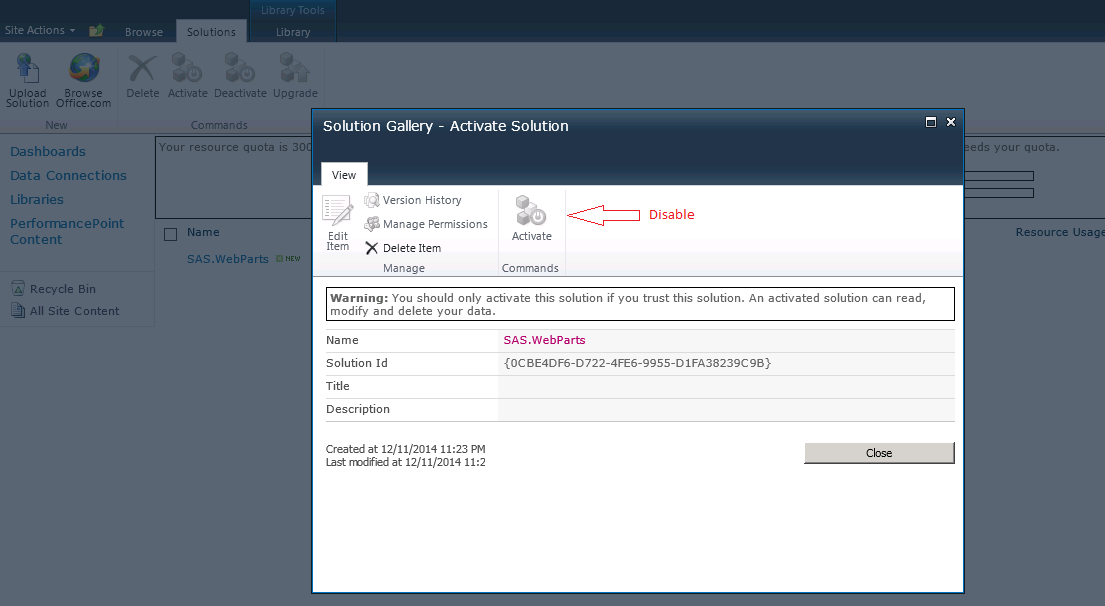The width and height of the screenshot is (1105, 606).
Task: Click the 'Your resource quota is' message
Action: (x=235, y=147)
